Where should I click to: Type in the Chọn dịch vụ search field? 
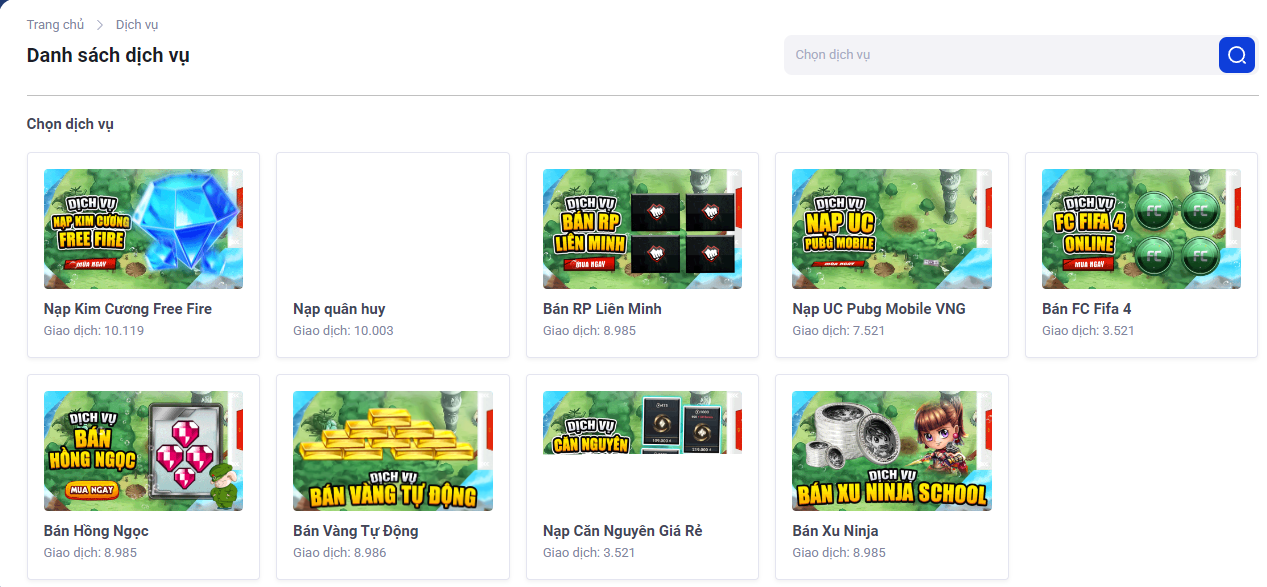click(1000, 55)
